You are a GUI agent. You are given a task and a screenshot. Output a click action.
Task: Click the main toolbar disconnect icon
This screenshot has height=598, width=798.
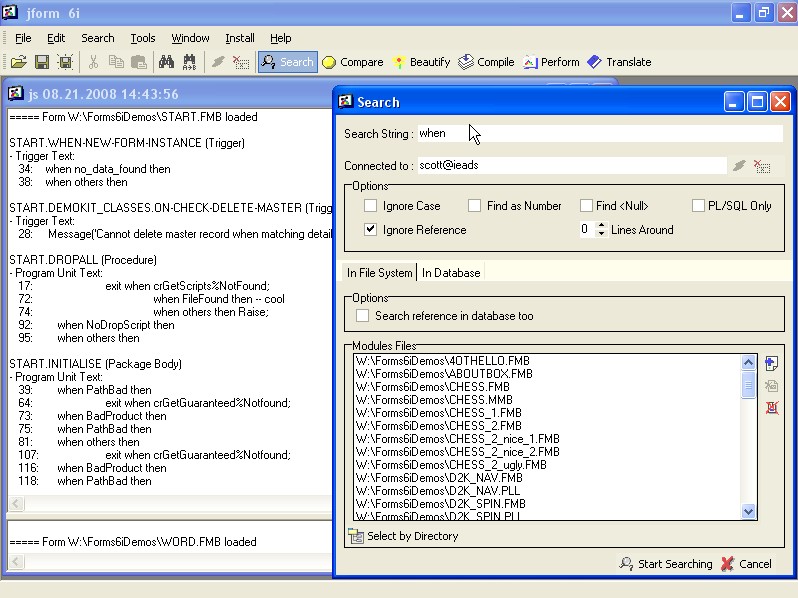(x=241, y=62)
